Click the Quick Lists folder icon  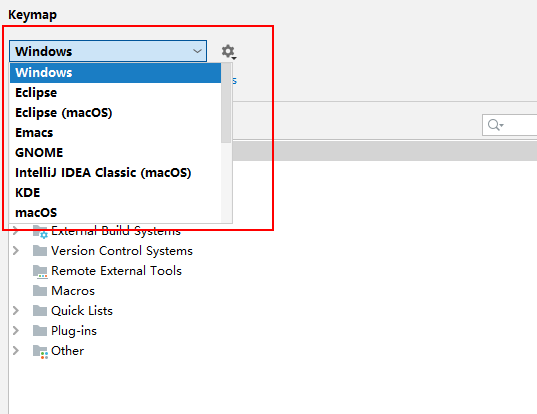tap(40, 311)
